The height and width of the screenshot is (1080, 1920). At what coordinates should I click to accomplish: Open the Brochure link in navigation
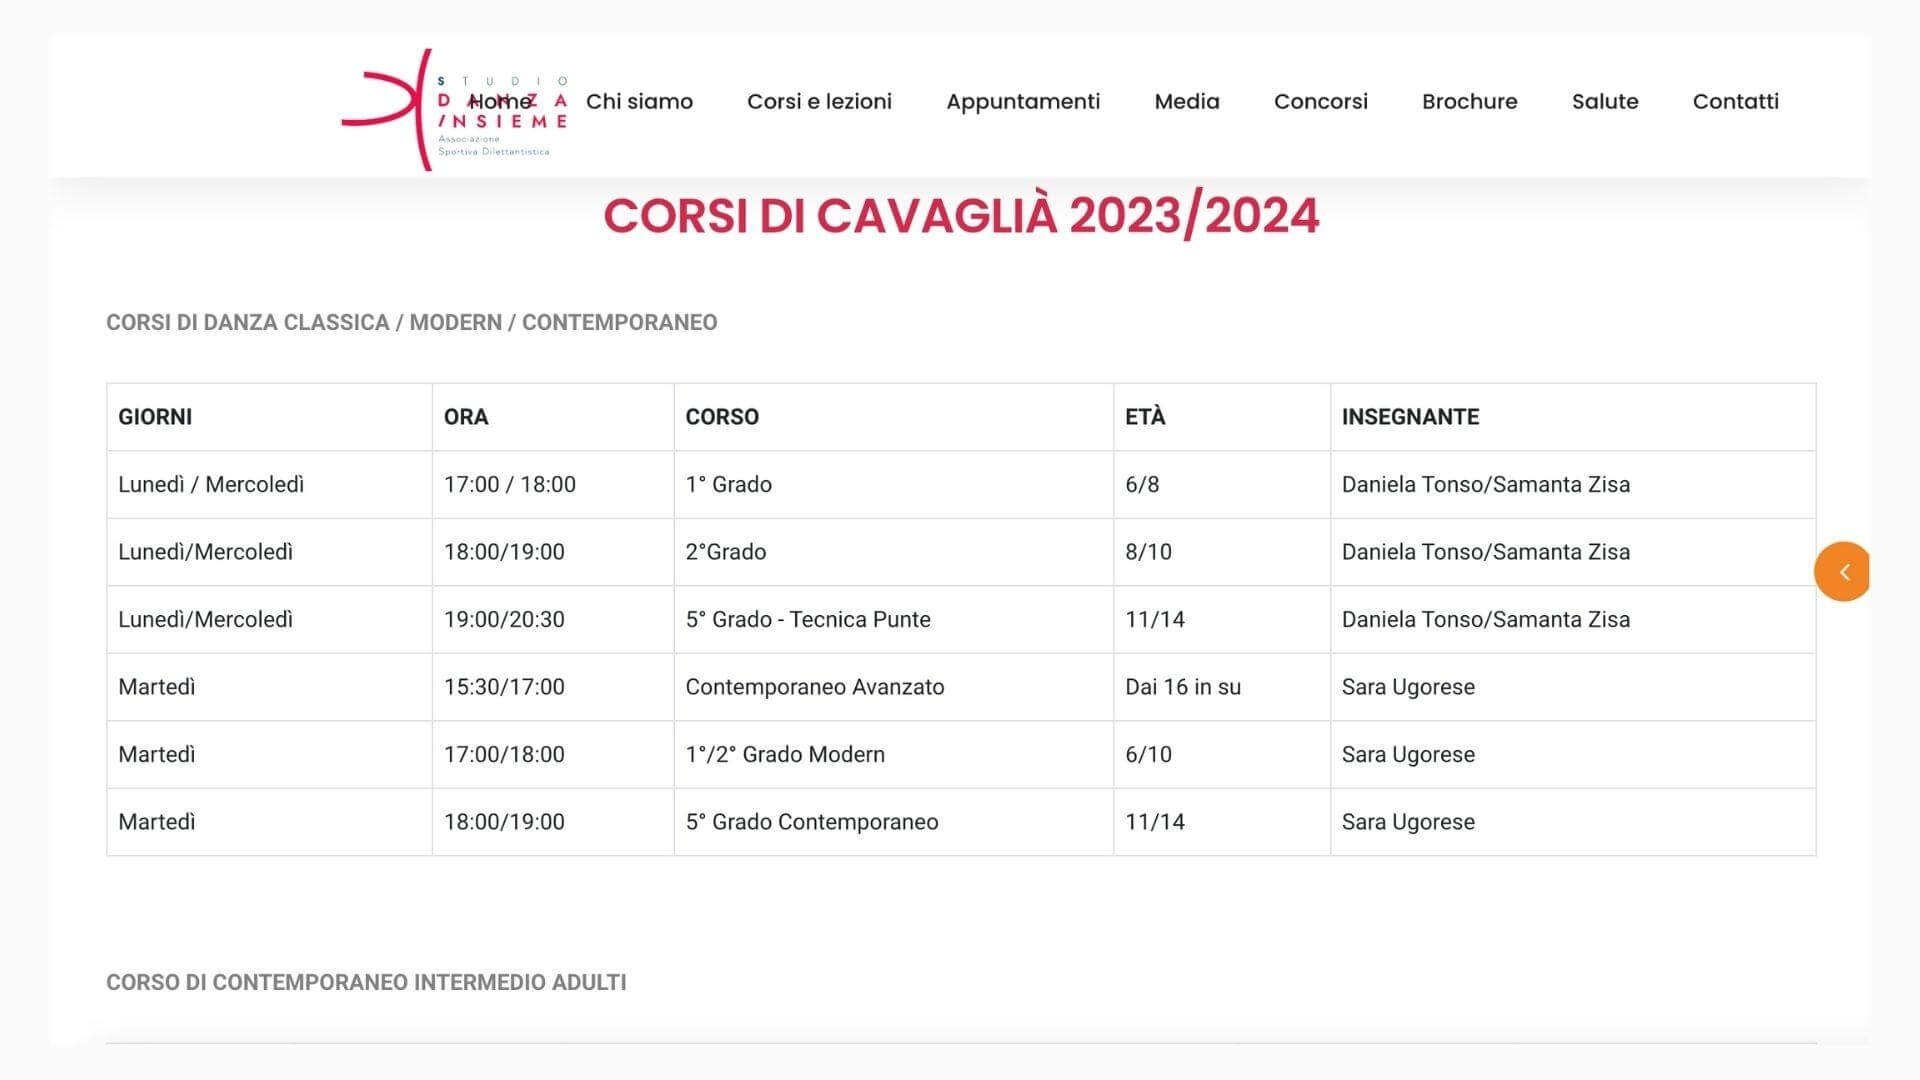1469,101
